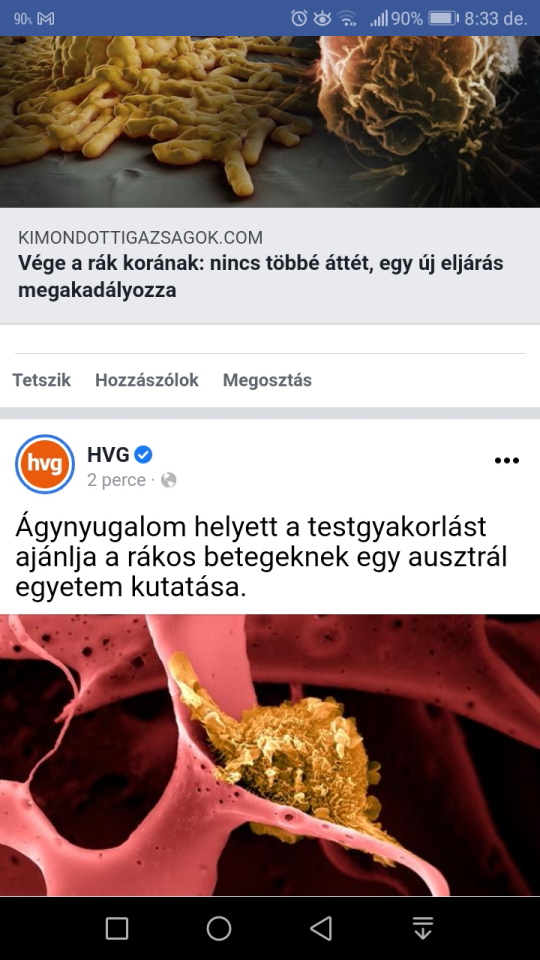Open comments via Hozzászólok

click(147, 380)
